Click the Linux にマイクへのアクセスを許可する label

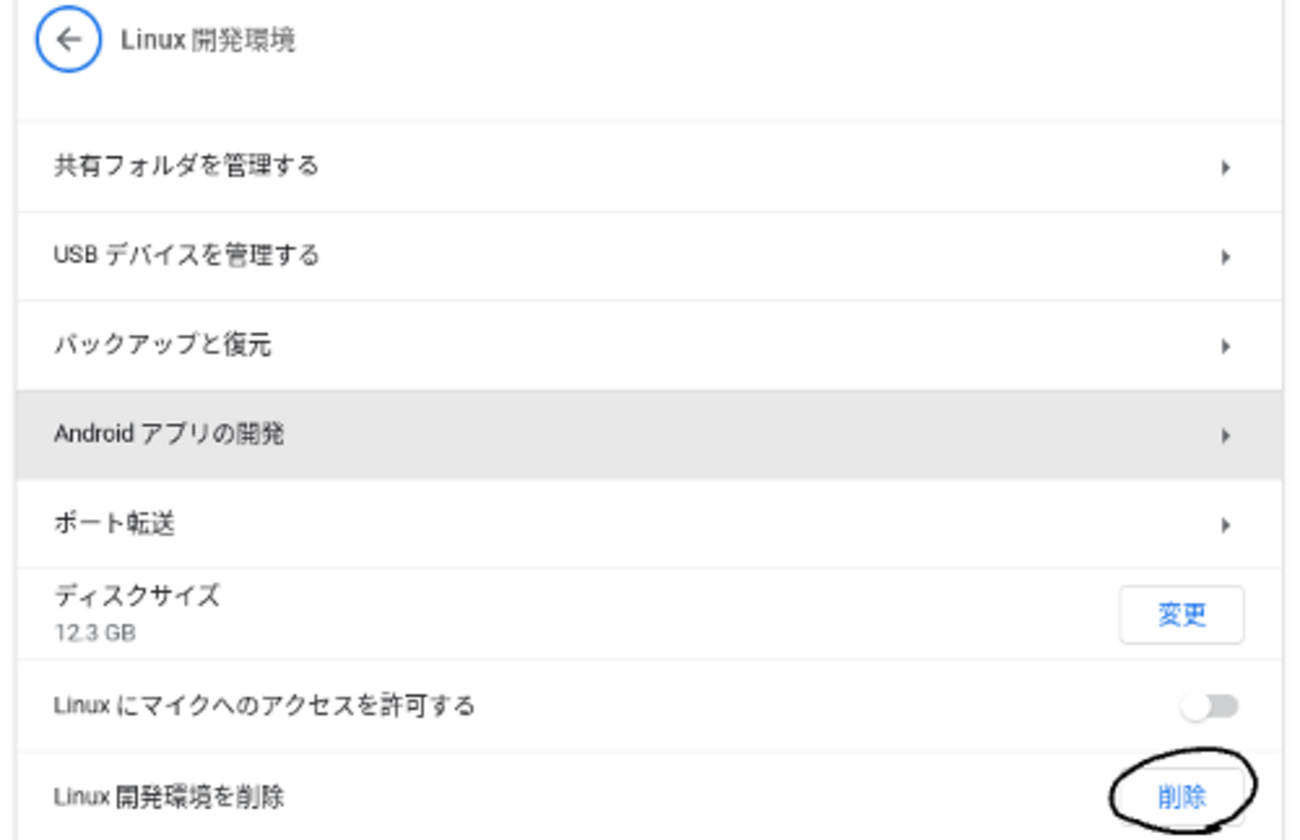pos(264,706)
